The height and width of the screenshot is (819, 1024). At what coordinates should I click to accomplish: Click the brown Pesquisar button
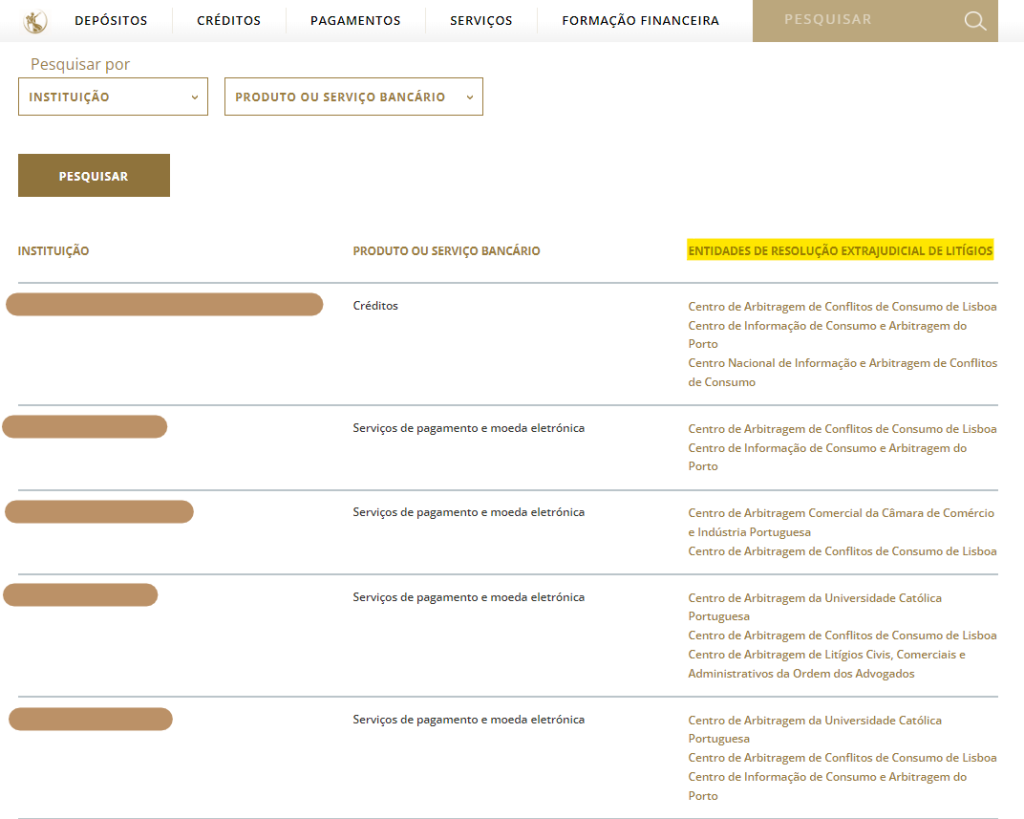point(94,176)
